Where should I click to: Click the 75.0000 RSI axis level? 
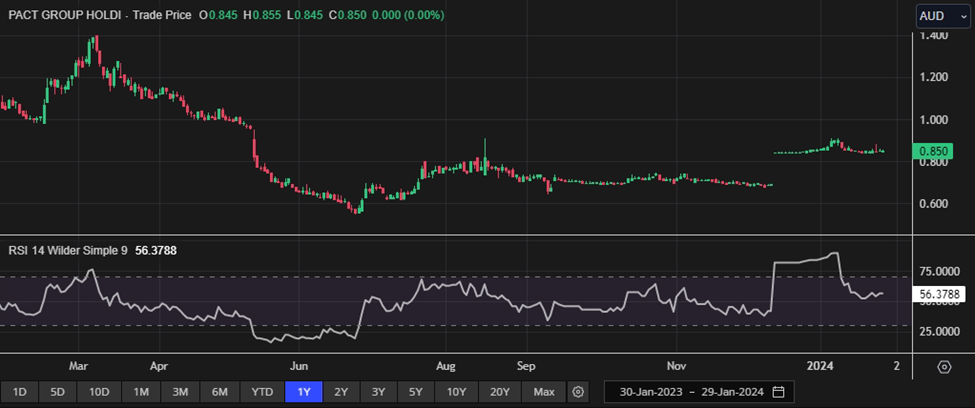tap(941, 271)
